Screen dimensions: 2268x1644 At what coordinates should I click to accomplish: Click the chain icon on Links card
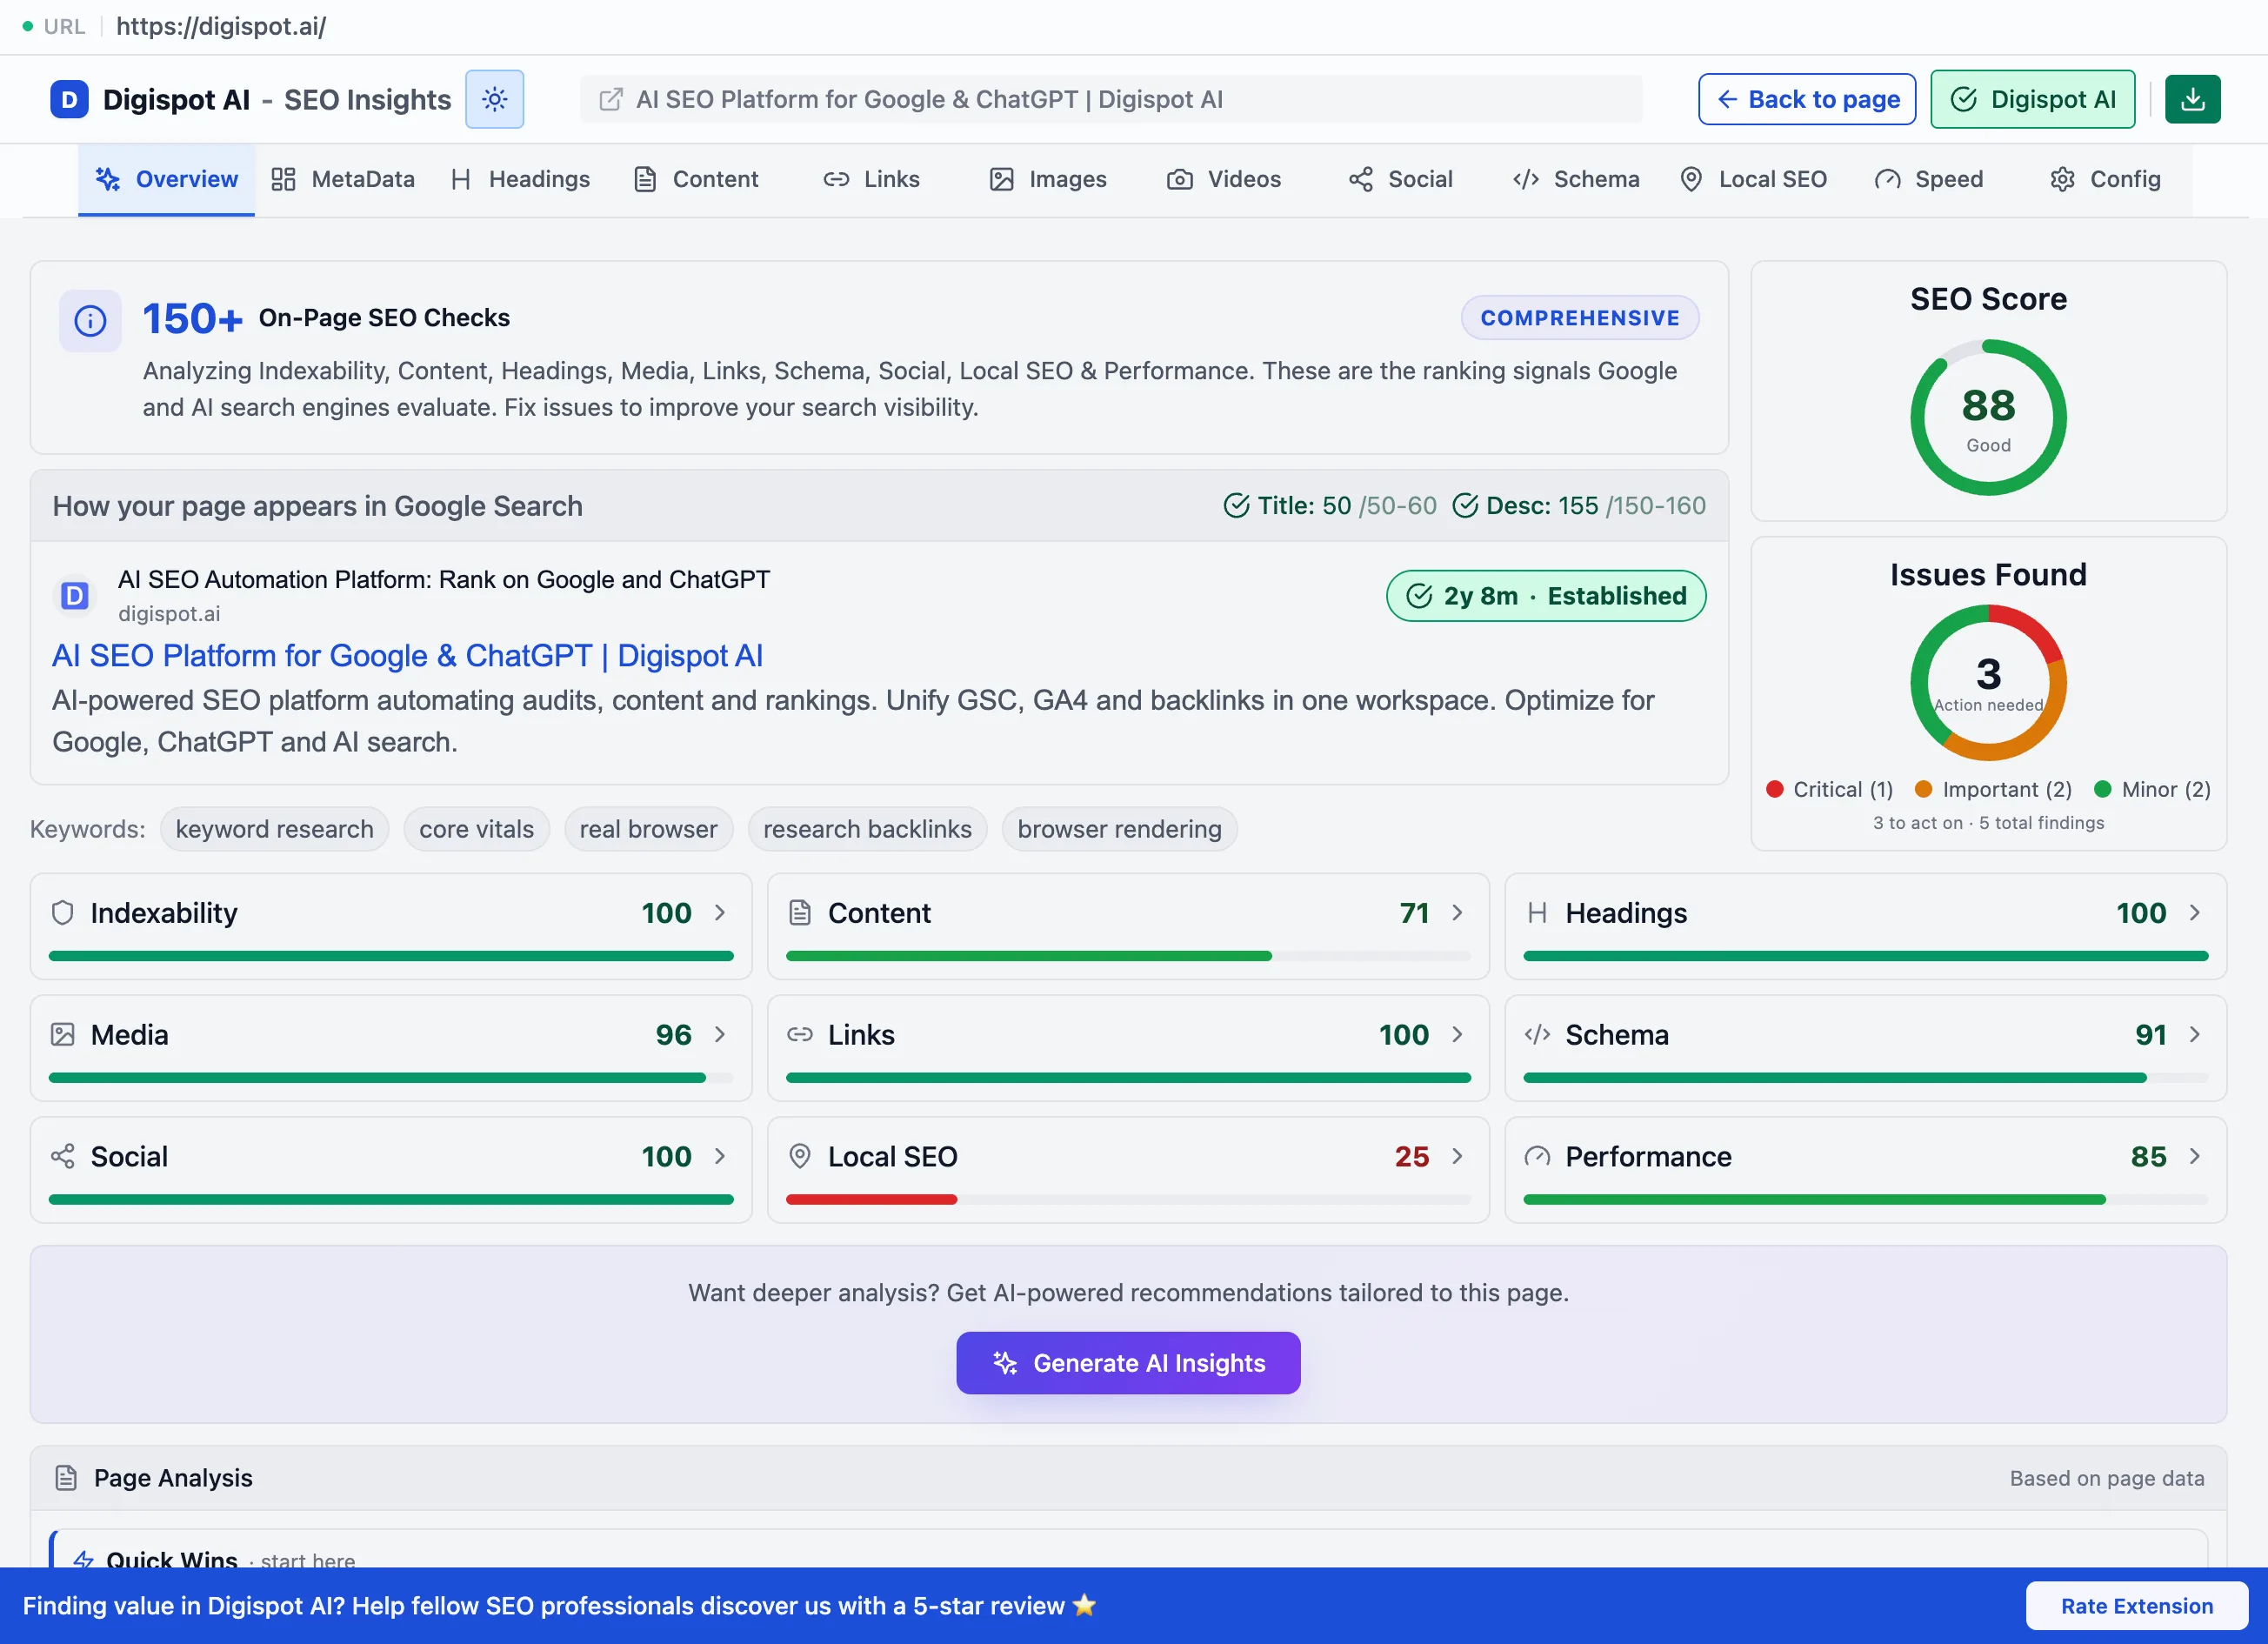click(800, 1034)
